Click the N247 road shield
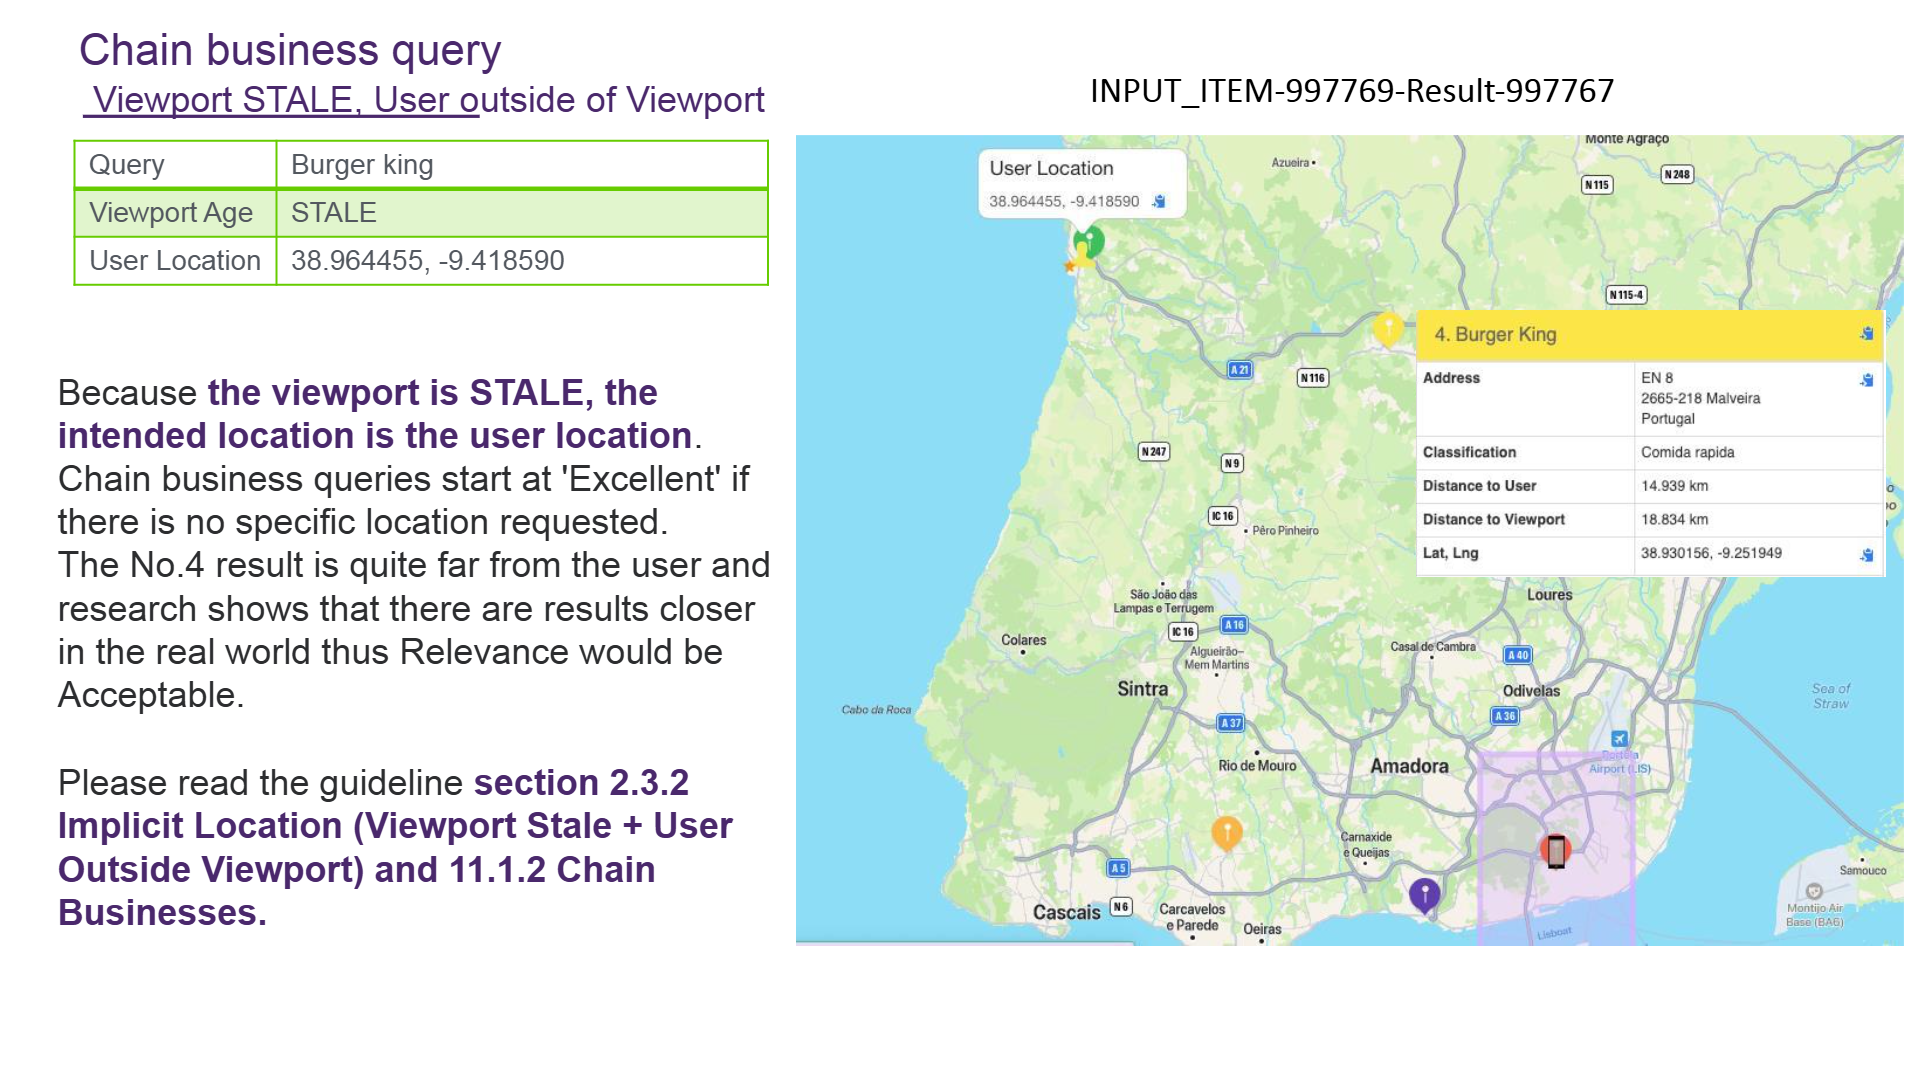Image resolution: width=1920 pixels, height=1080 pixels. (x=1154, y=451)
